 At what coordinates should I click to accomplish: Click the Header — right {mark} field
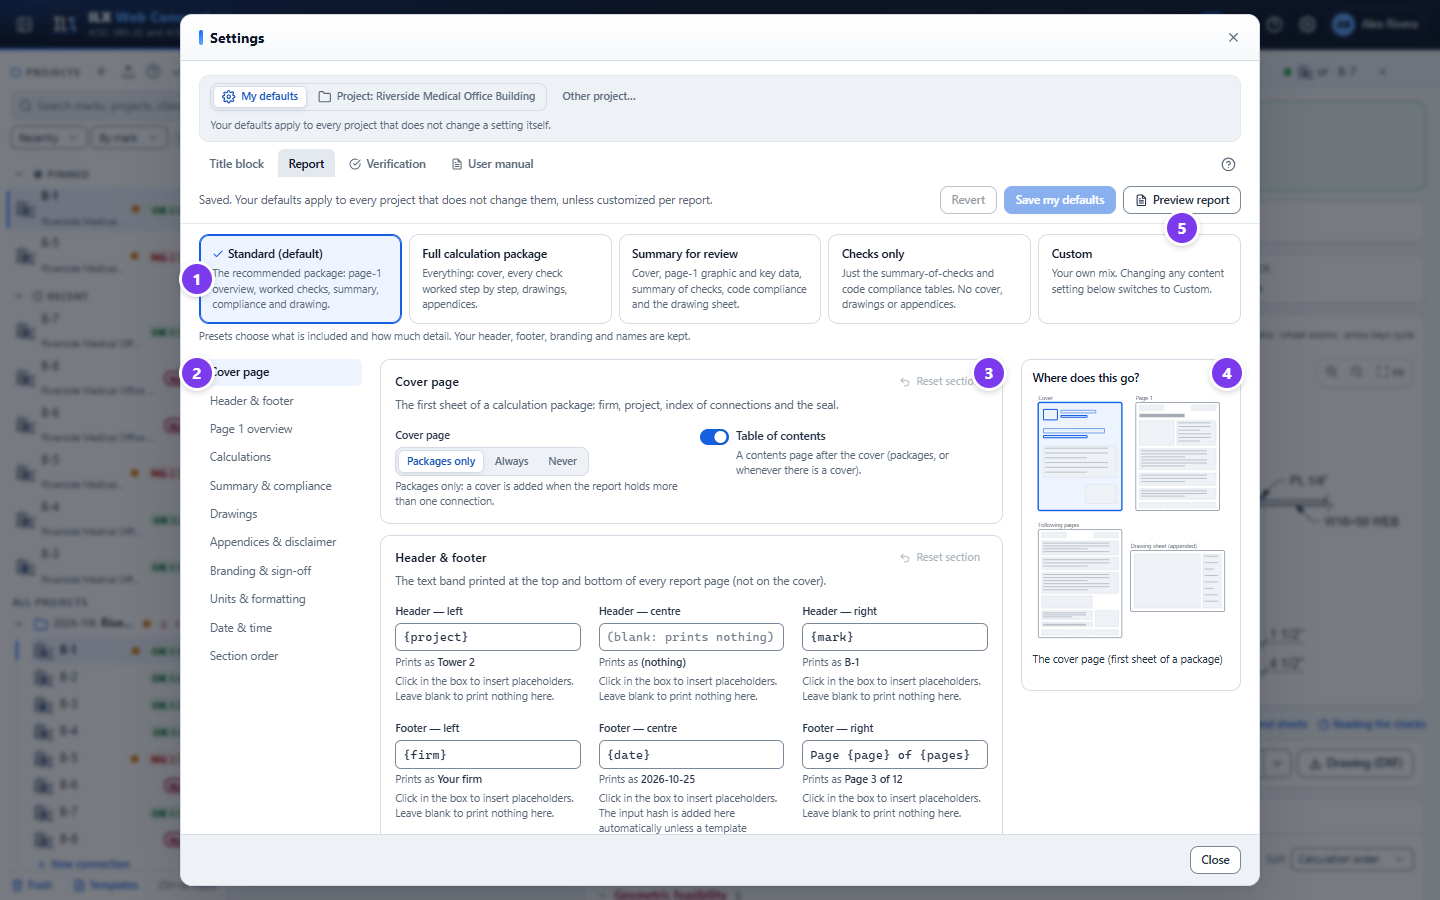[895, 637]
